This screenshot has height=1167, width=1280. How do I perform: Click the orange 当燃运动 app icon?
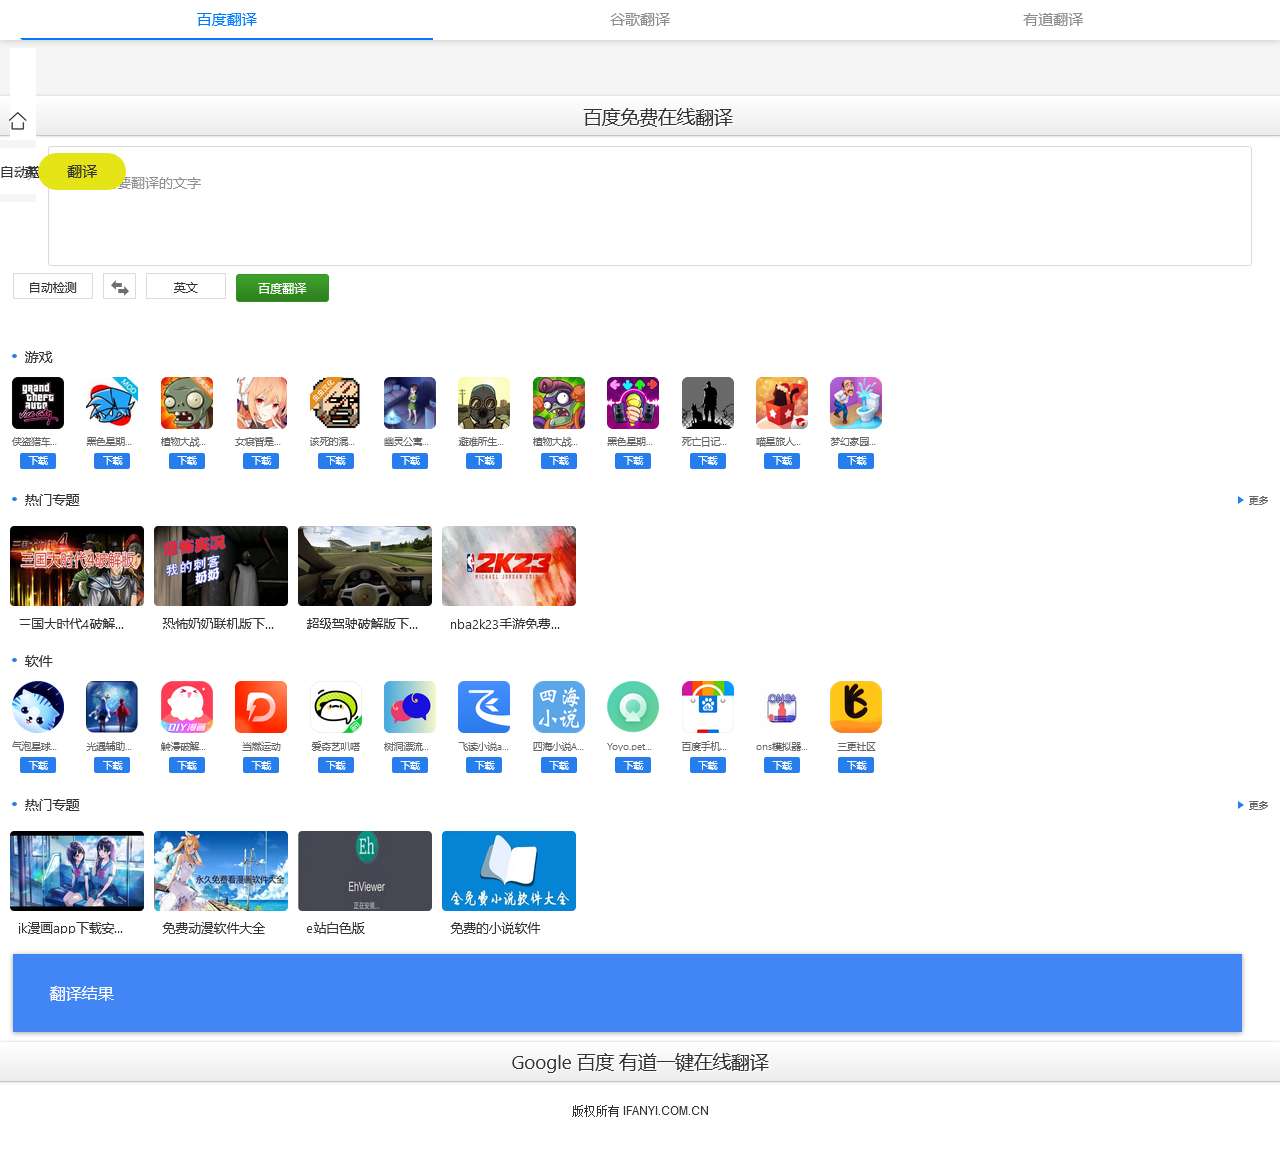pyautogui.click(x=261, y=707)
